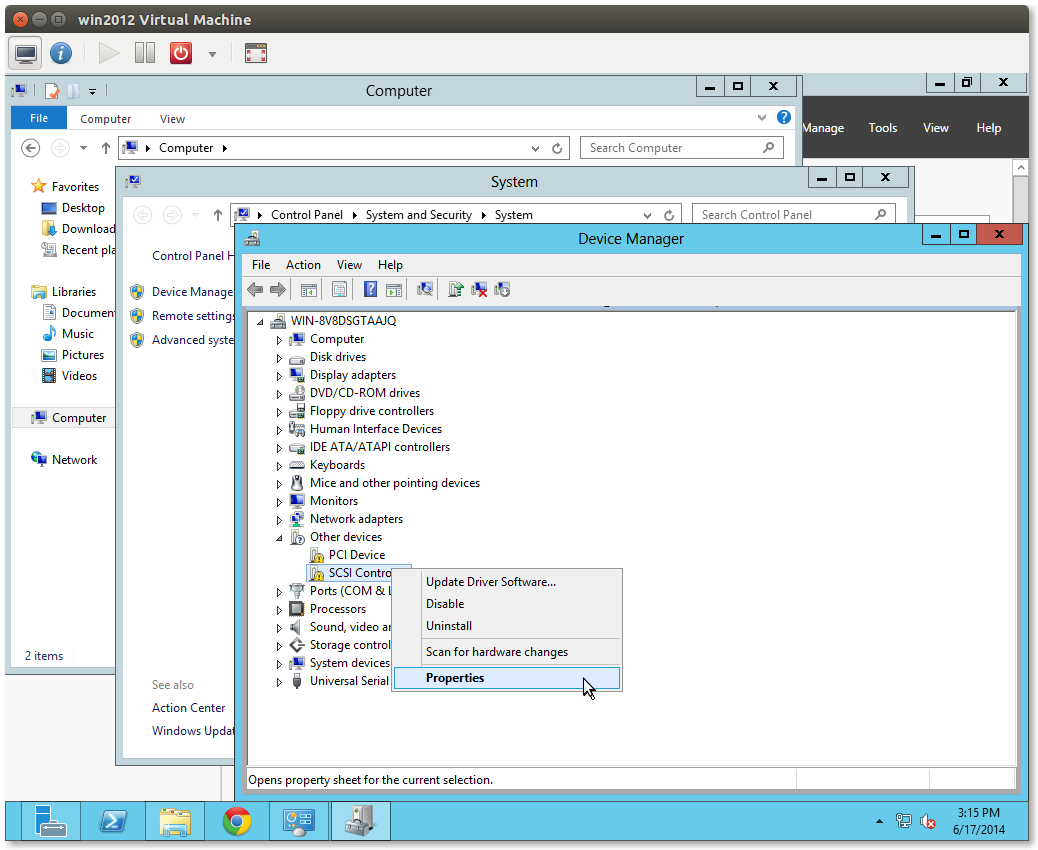Click Search Control Panel field
The height and width of the screenshot is (850, 1038).
(x=794, y=214)
